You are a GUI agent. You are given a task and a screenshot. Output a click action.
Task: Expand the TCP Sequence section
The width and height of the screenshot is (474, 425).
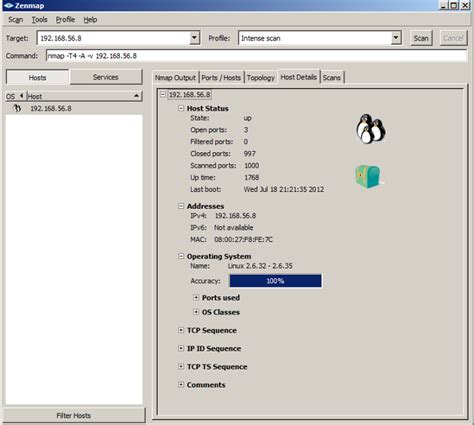181,330
